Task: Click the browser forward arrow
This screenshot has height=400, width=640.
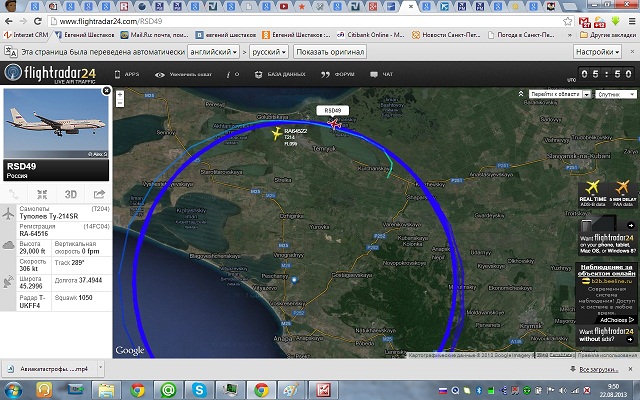Action: tap(23, 21)
